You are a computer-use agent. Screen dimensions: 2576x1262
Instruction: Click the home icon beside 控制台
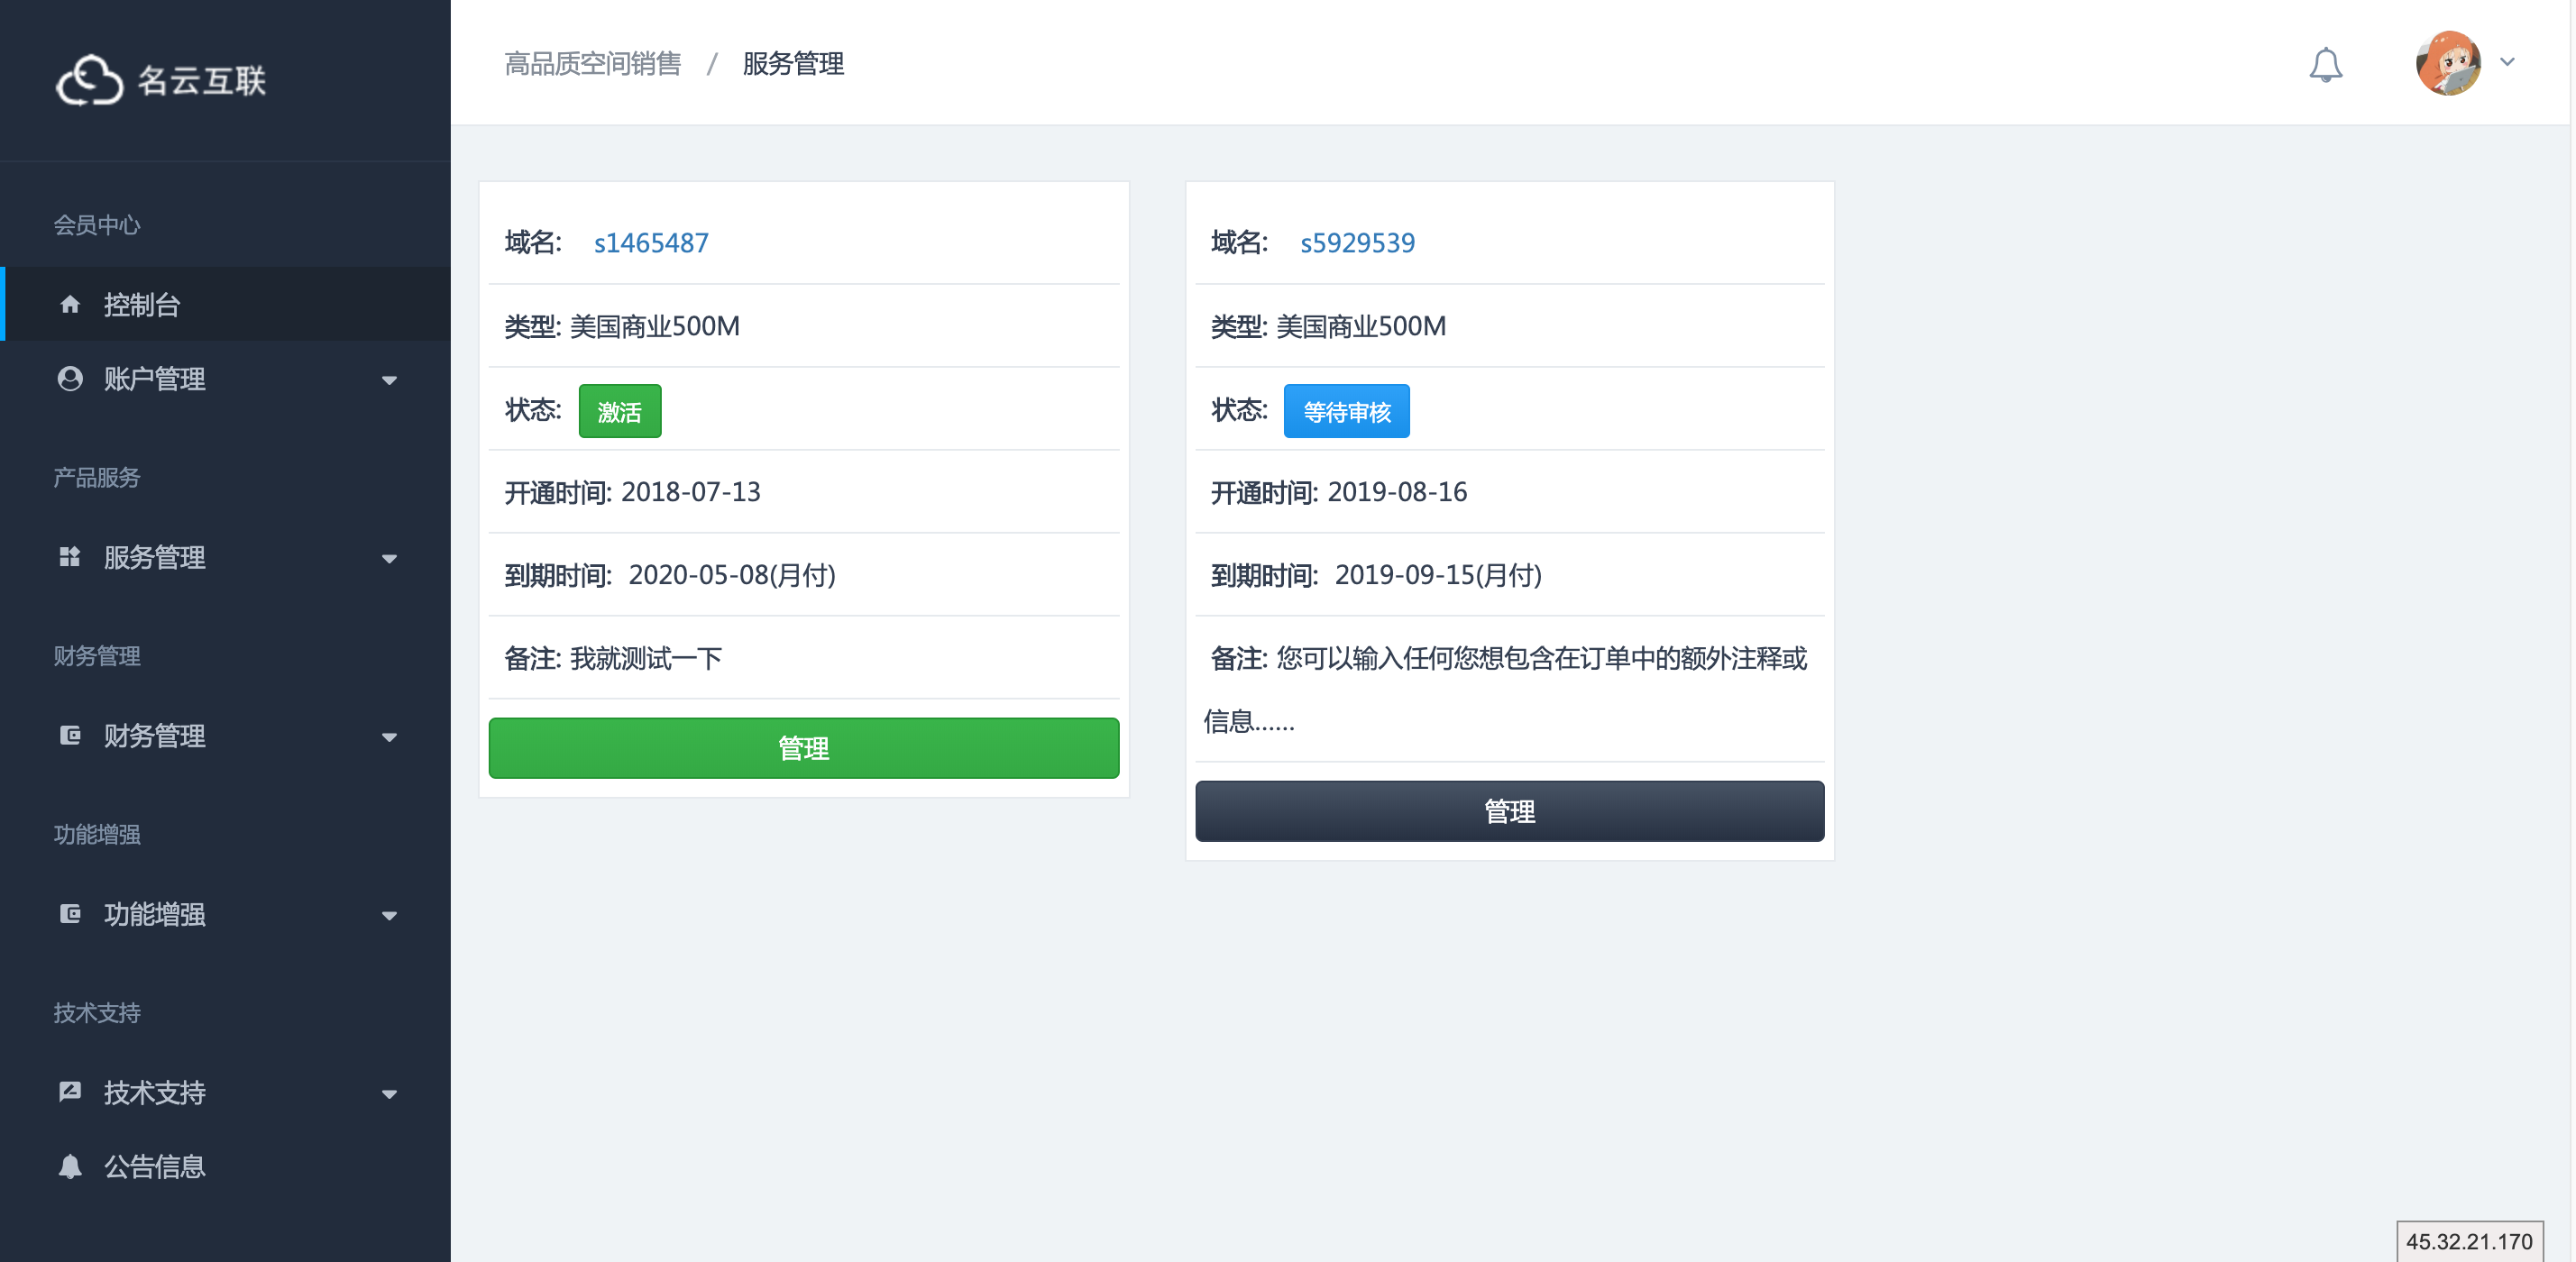[70, 304]
